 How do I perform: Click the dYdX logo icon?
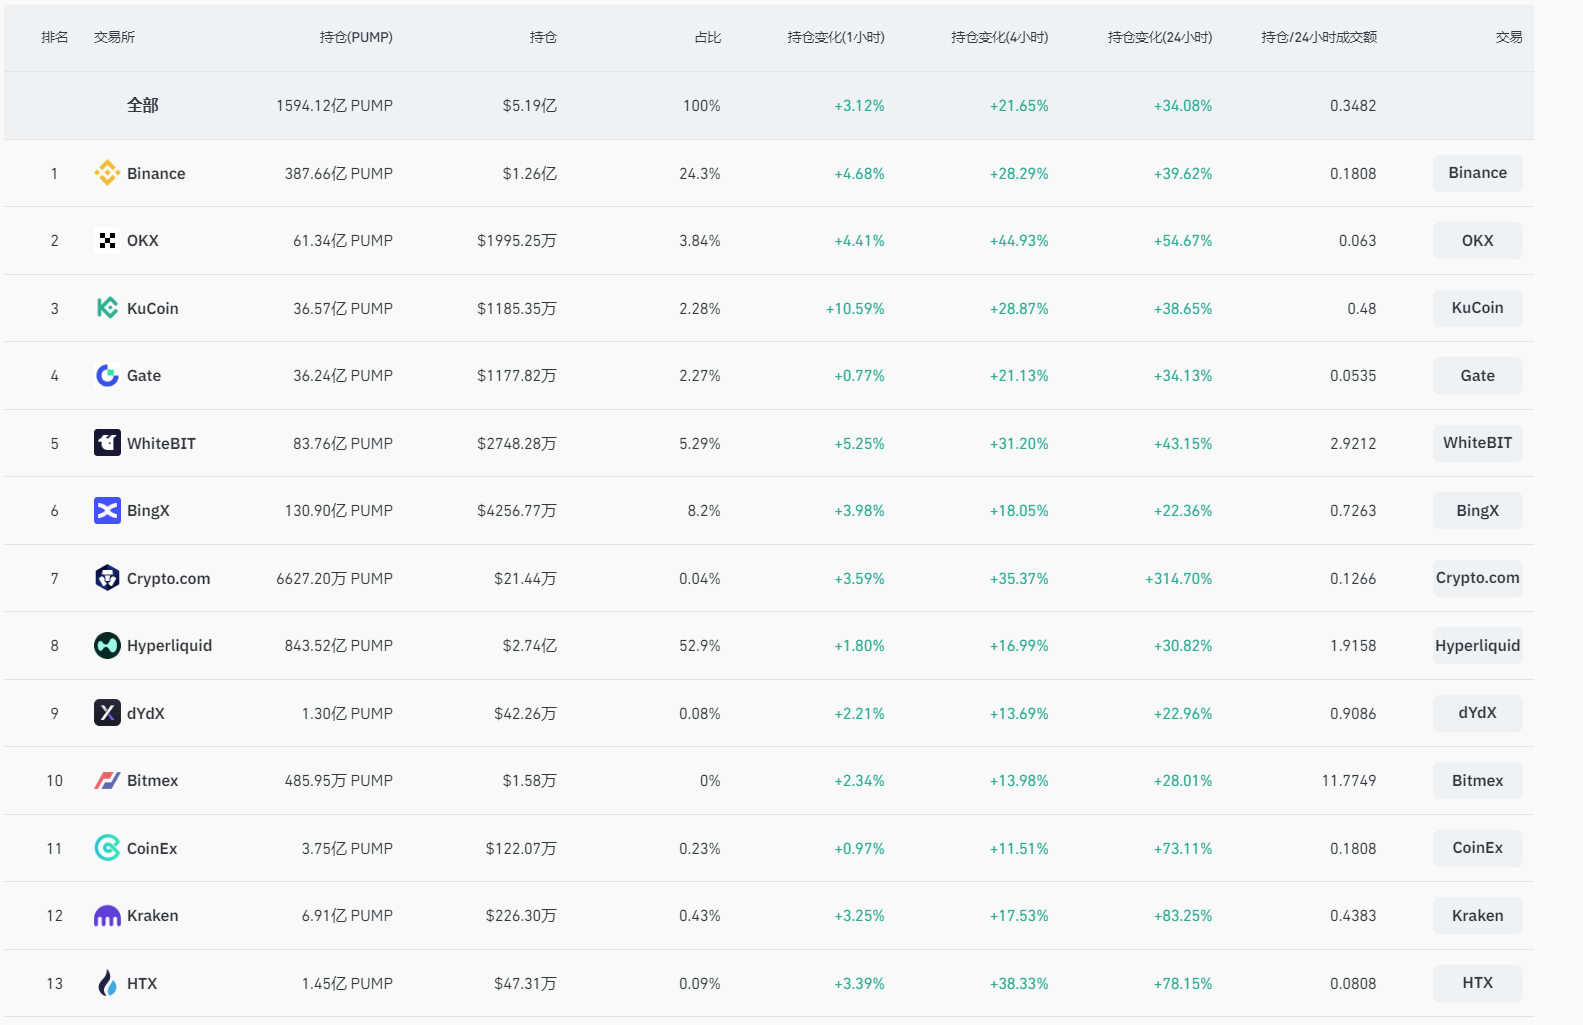click(107, 713)
